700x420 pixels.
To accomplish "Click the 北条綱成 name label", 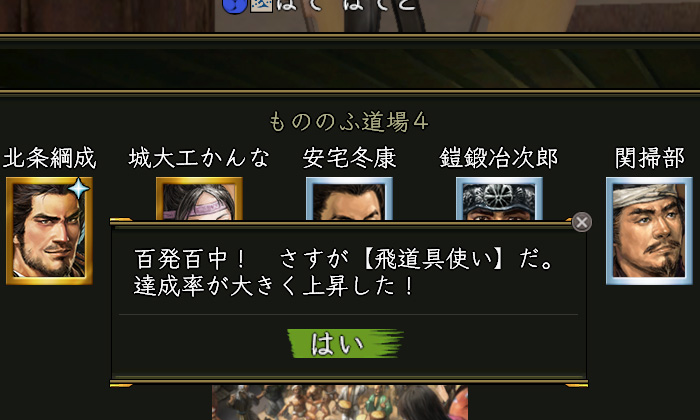I will [50, 158].
